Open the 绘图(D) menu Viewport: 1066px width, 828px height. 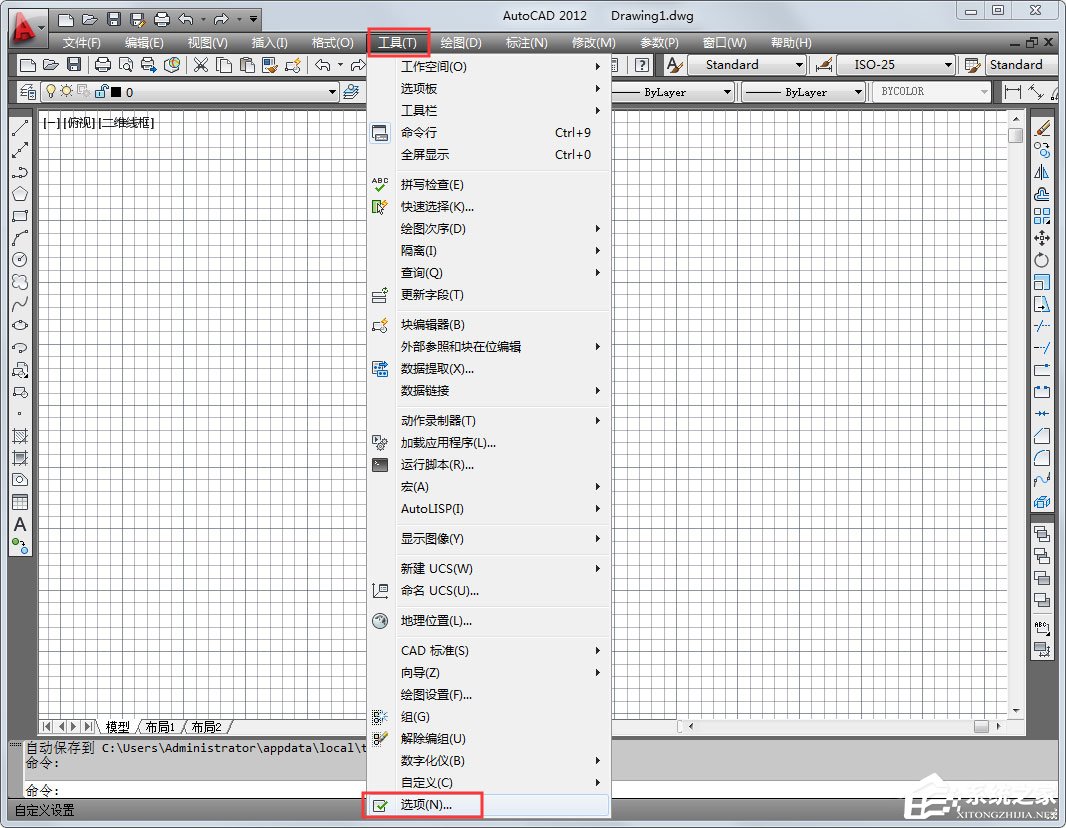click(x=460, y=42)
